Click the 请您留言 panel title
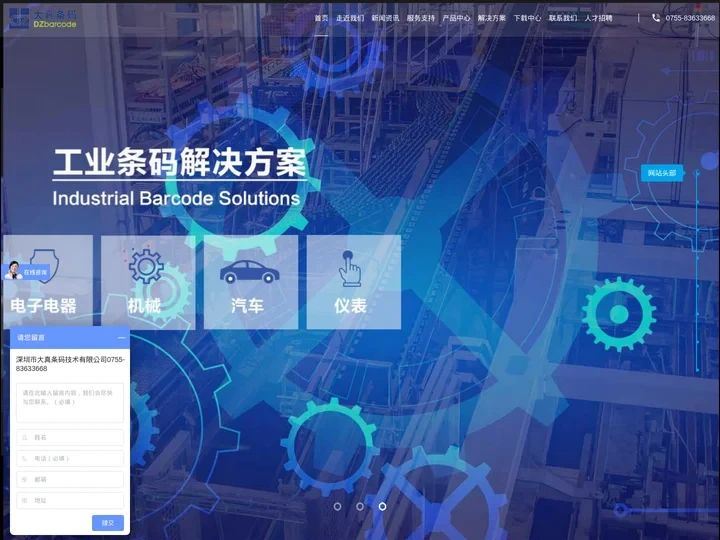720x540 pixels. 31,338
